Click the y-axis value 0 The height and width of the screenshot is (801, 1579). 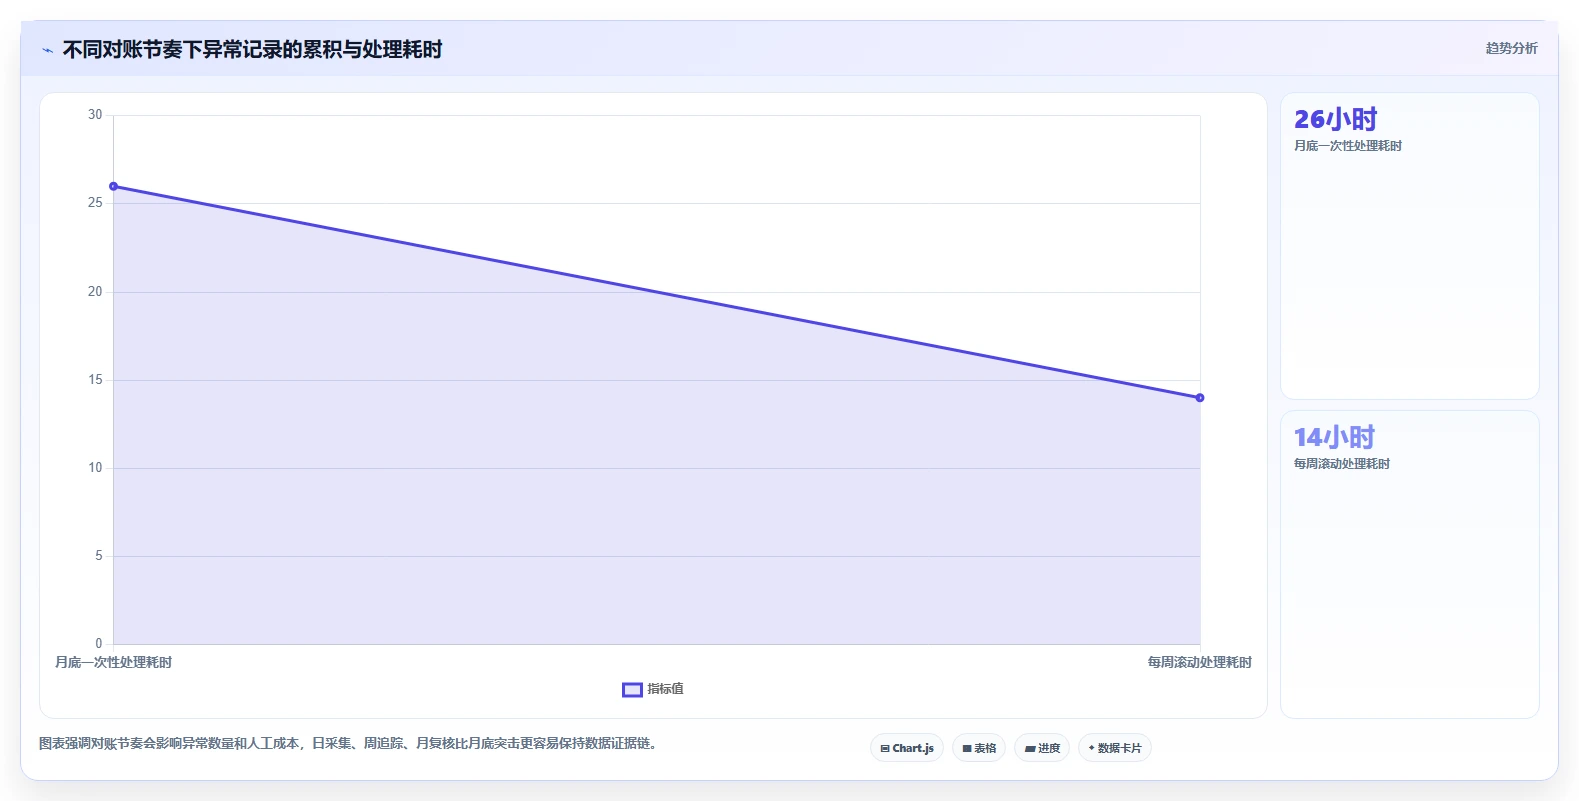point(99,644)
